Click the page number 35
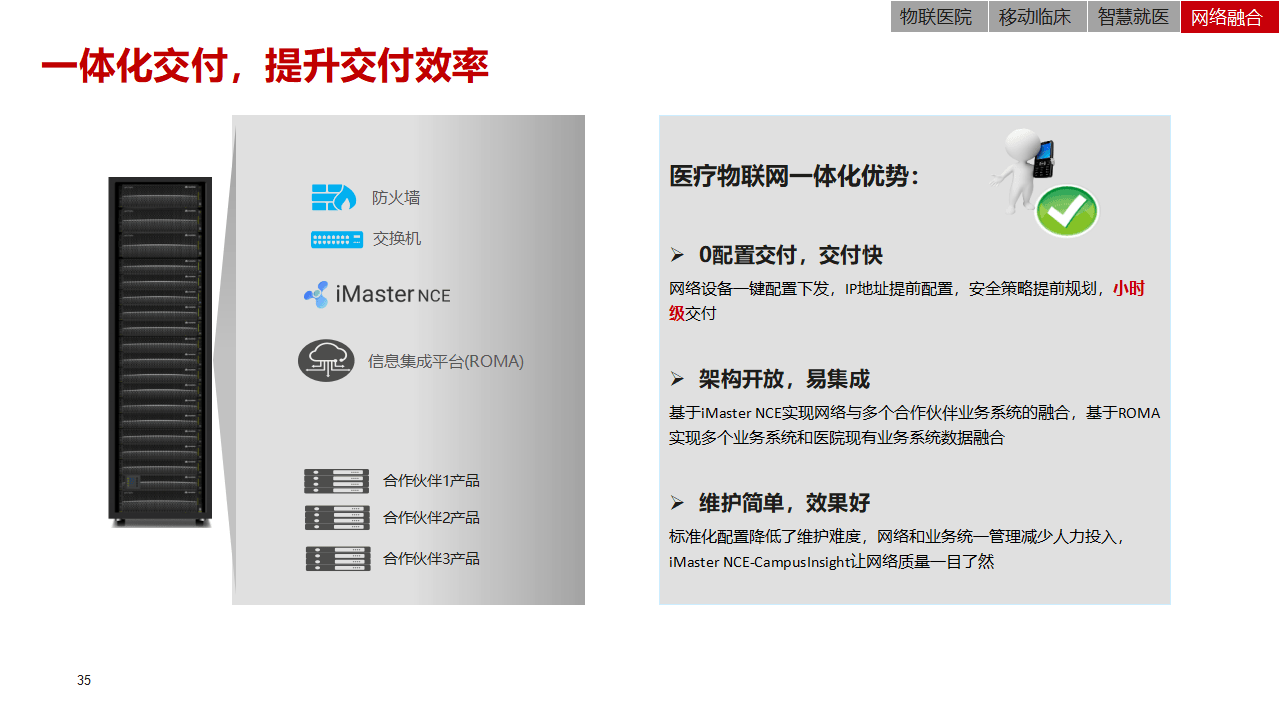This screenshot has height=720, width=1280. coord(84,681)
